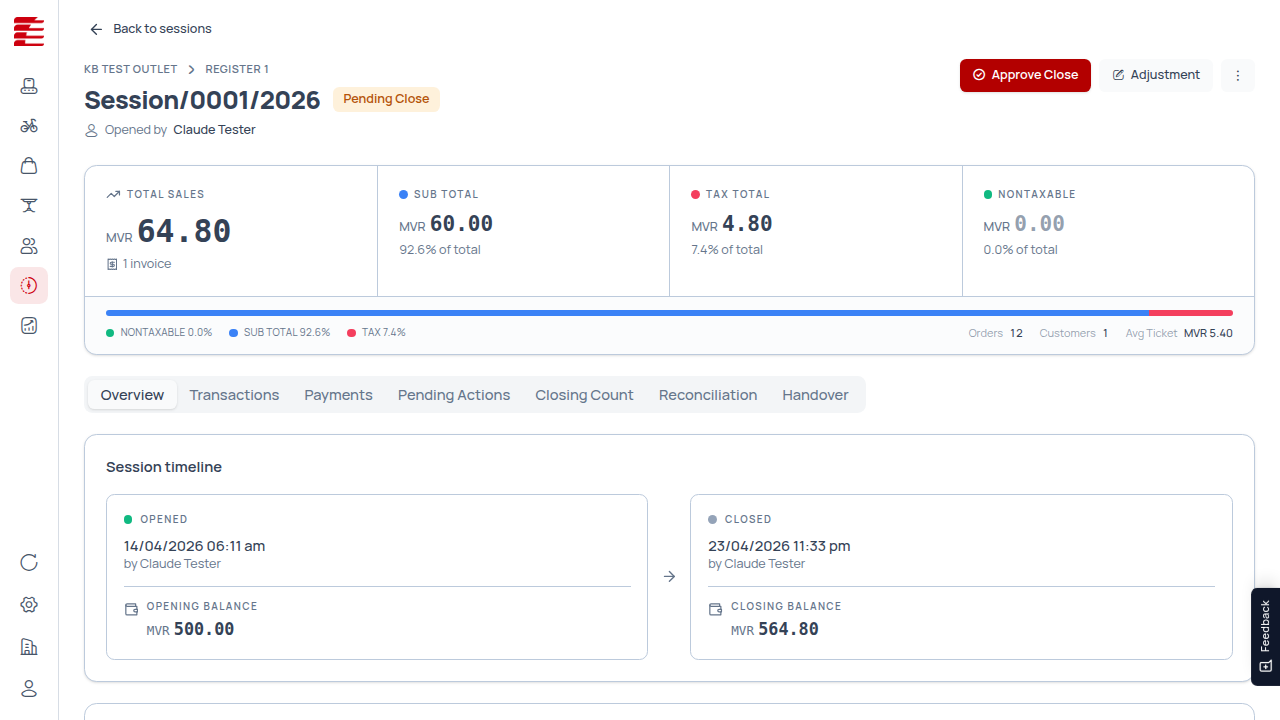Screen dimensions: 1280x720
Task: Click the NONTAXABLE 0.0% legend item
Action: coord(159,333)
